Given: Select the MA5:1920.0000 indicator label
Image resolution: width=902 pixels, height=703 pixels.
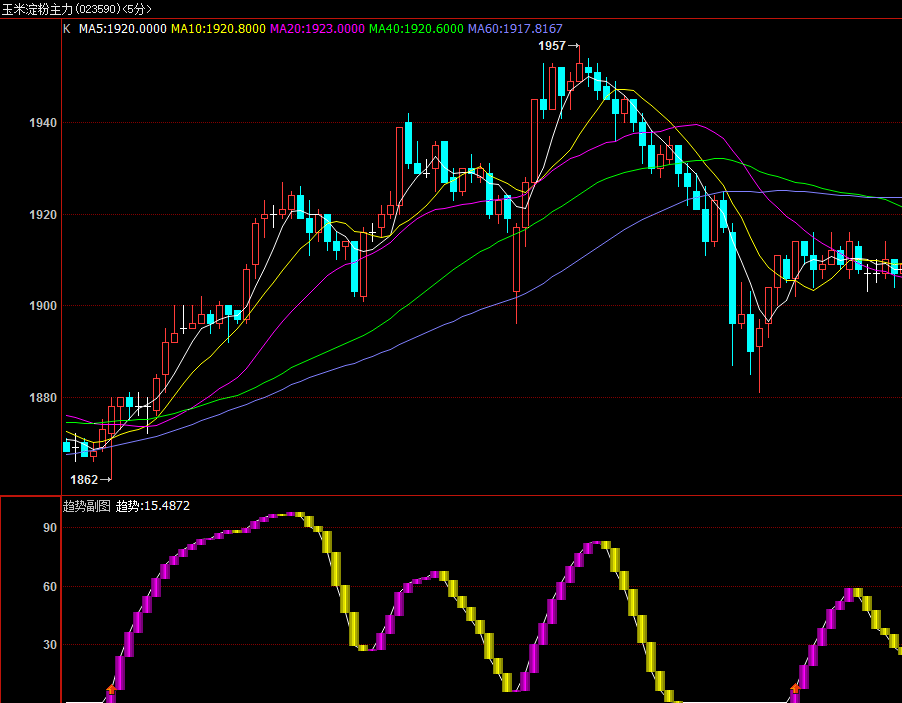Looking at the screenshot, I should pyautogui.click(x=123, y=29).
